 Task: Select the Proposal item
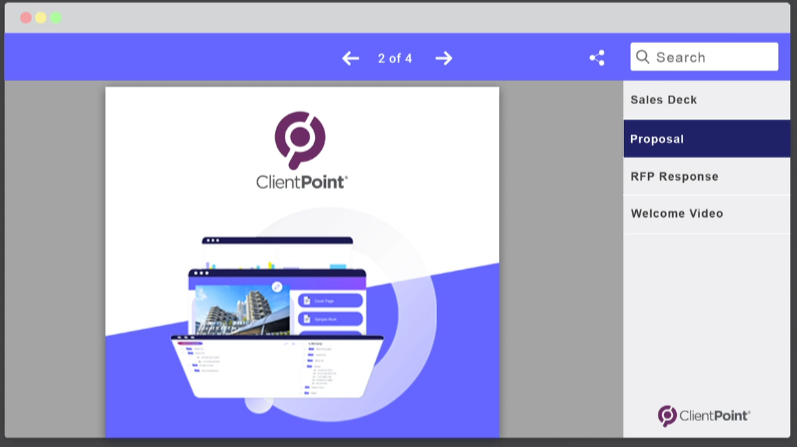point(707,139)
